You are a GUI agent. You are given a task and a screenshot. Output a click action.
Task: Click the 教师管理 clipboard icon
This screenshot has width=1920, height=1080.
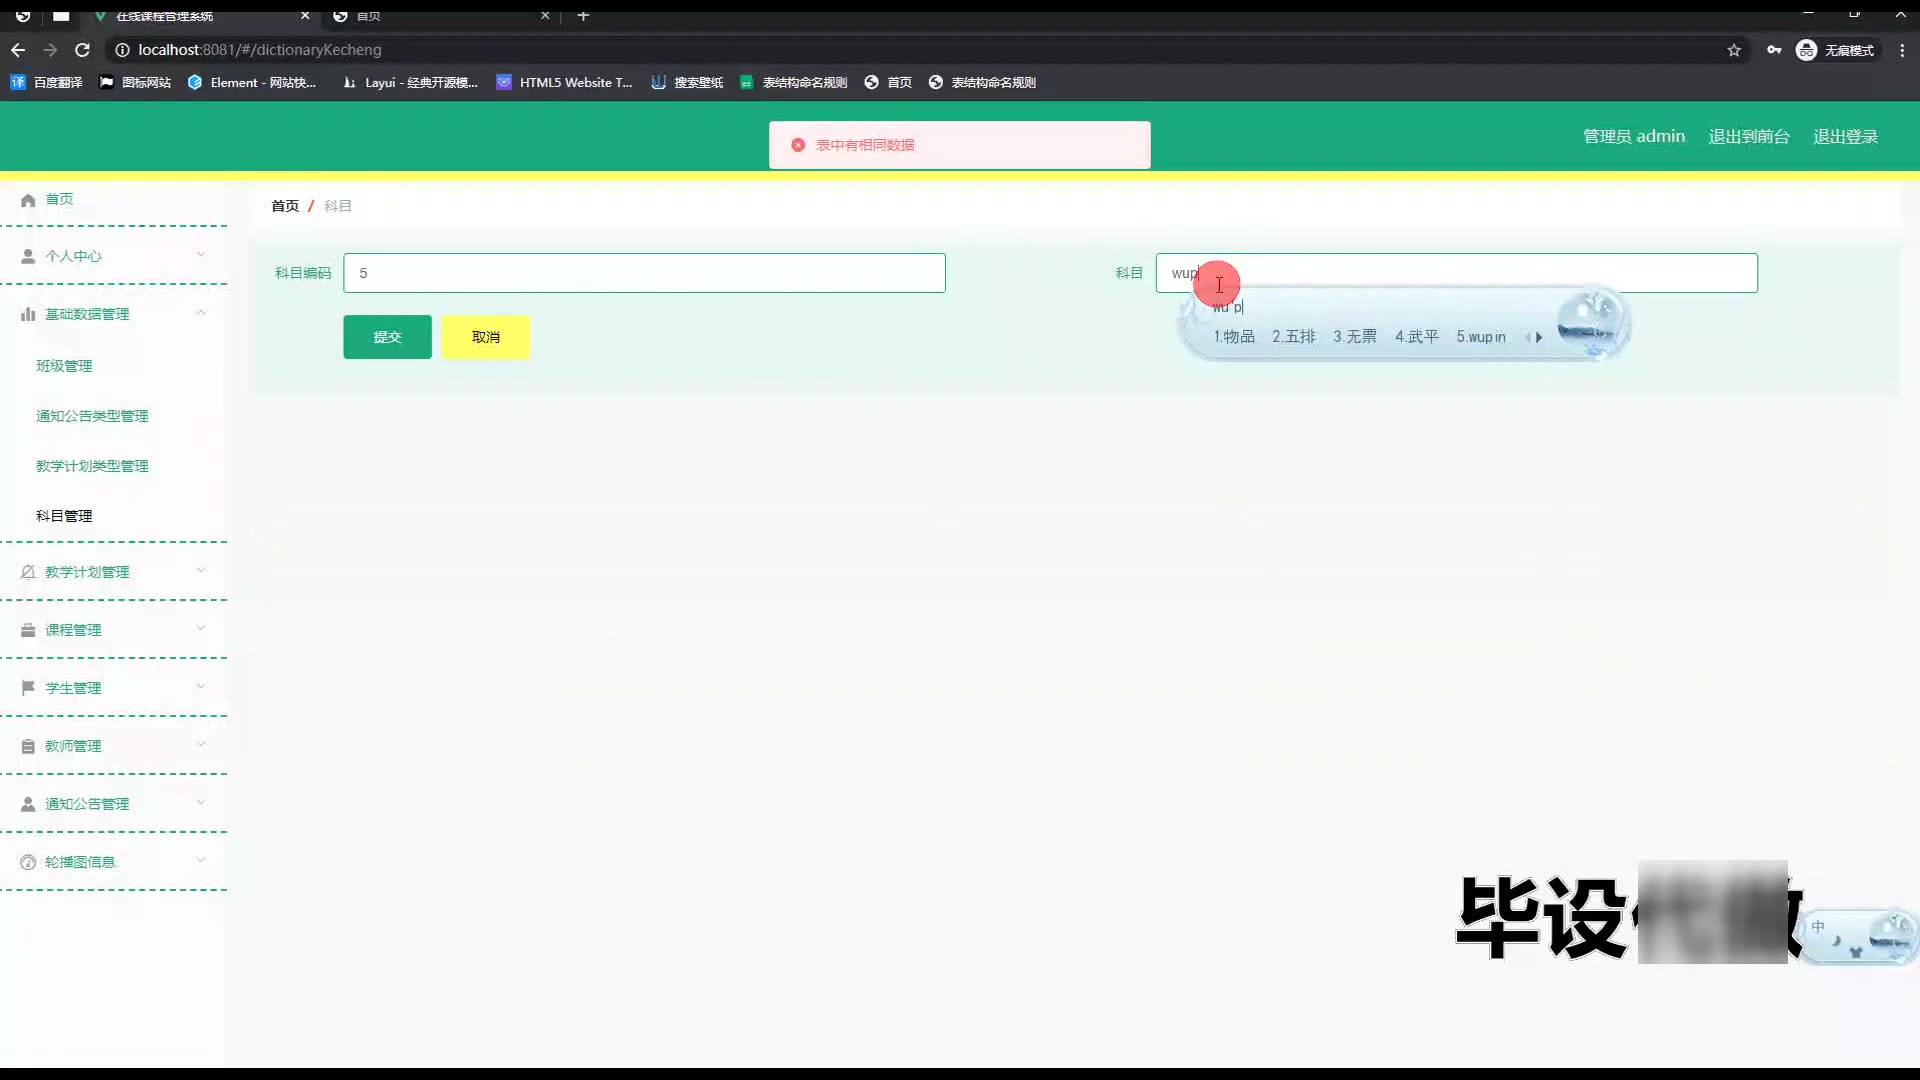pyautogui.click(x=28, y=746)
